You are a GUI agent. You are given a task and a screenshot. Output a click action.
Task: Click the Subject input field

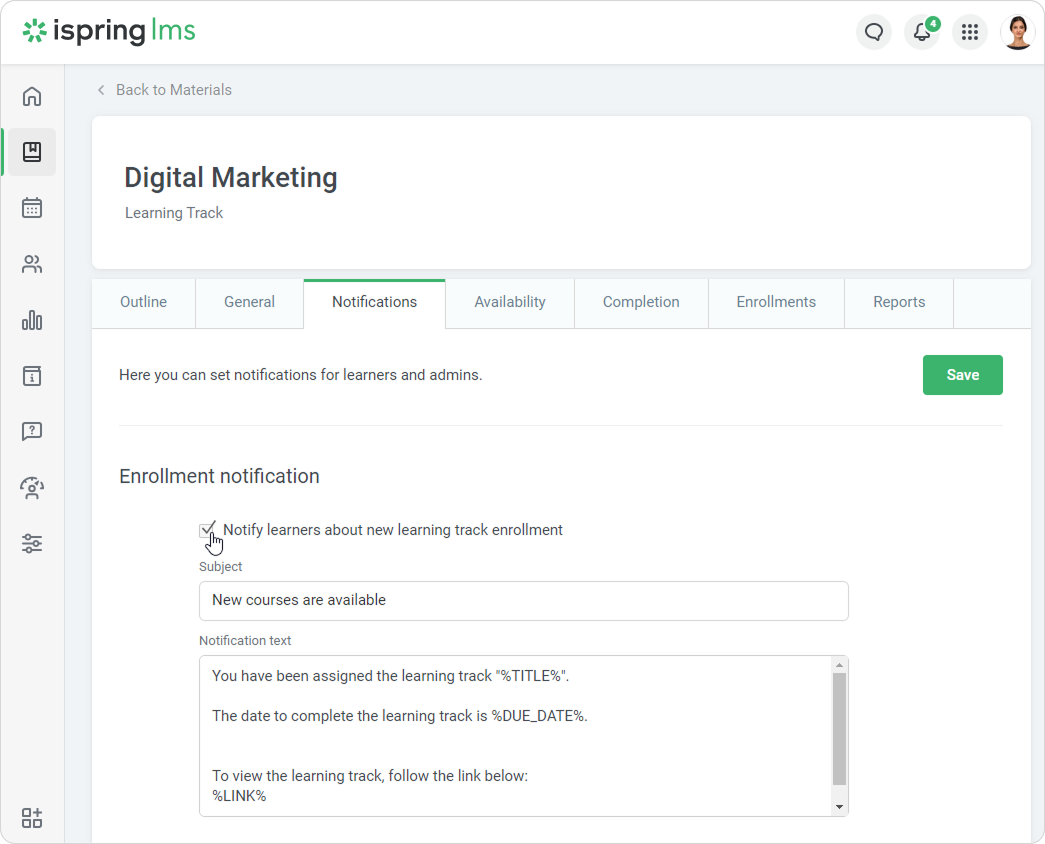pyautogui.click(x=523, y=601)
